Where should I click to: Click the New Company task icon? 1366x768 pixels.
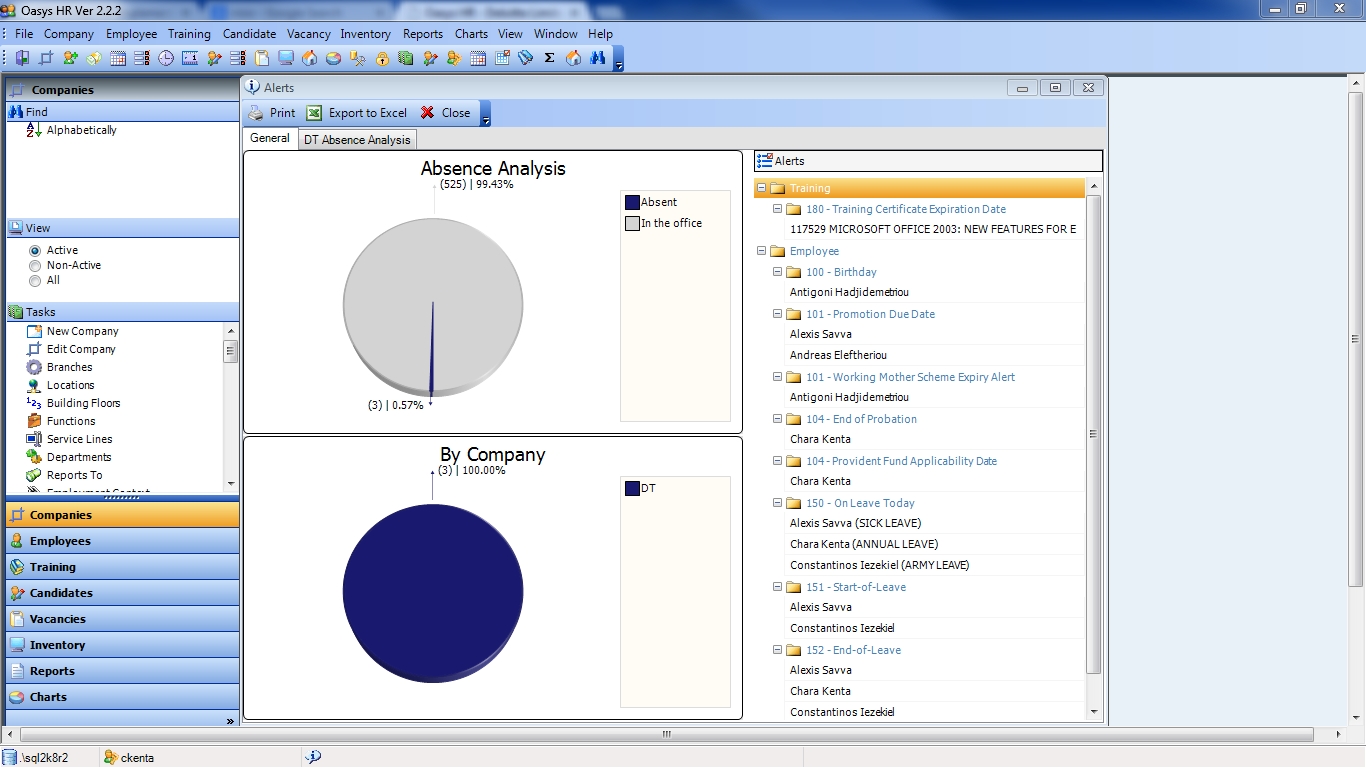pos(34,331)
